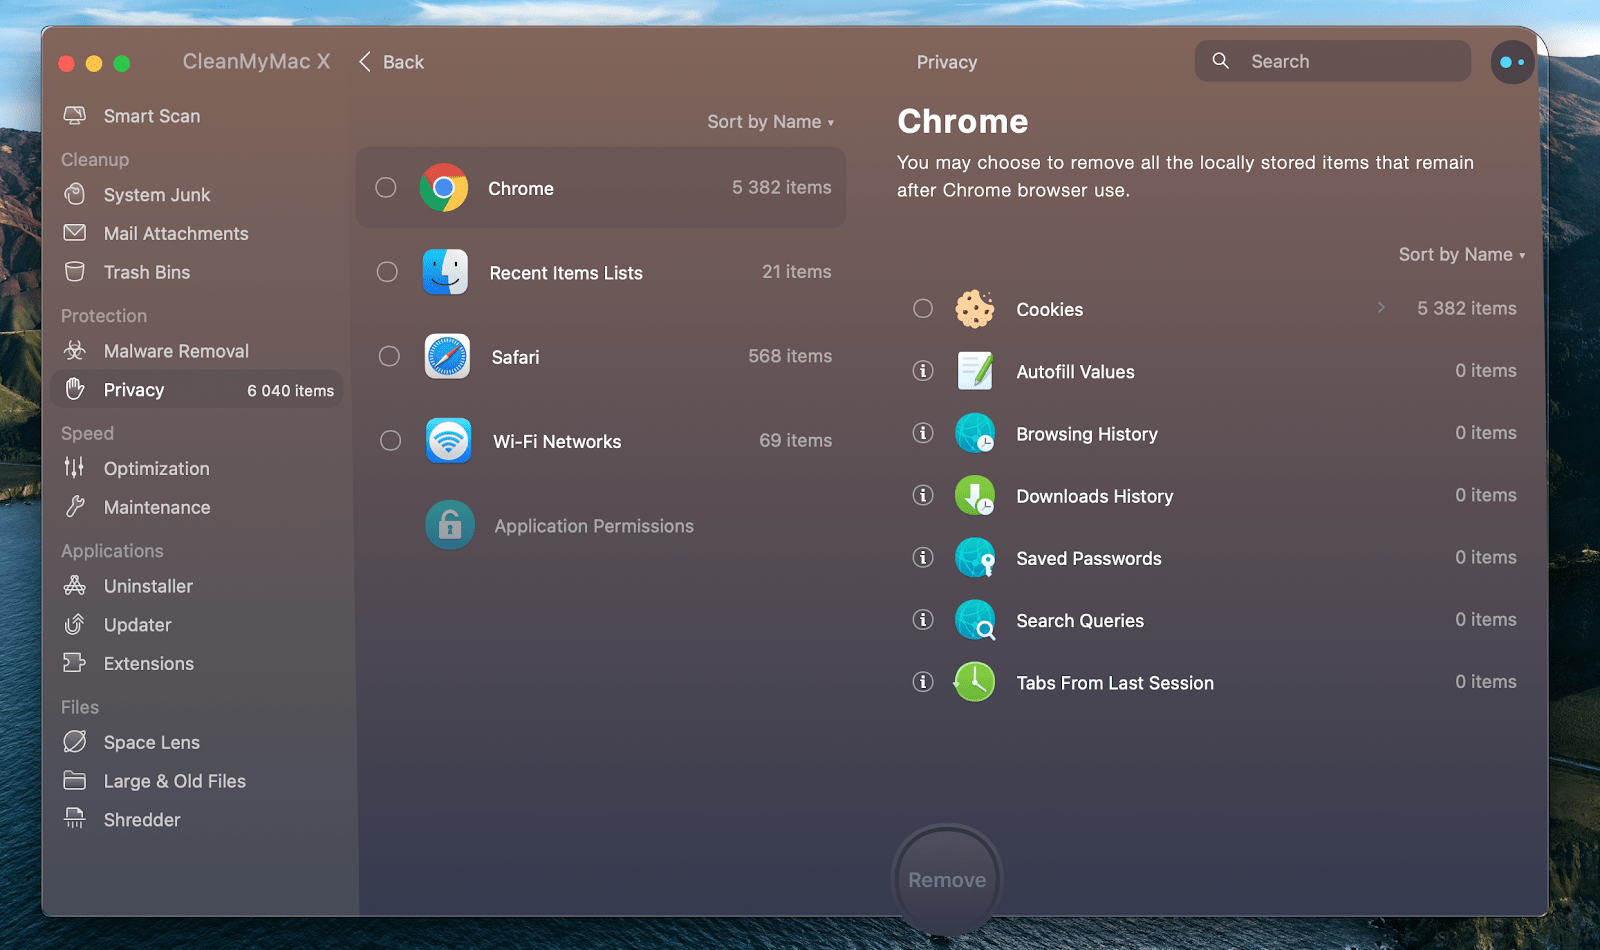Click the Cookies cookie icon
The width and height of the screenshot is (1600, 950).
point(975,309)
